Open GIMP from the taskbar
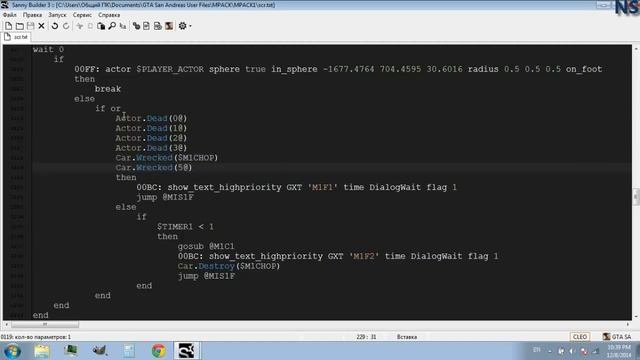 (x=100, y=351)
